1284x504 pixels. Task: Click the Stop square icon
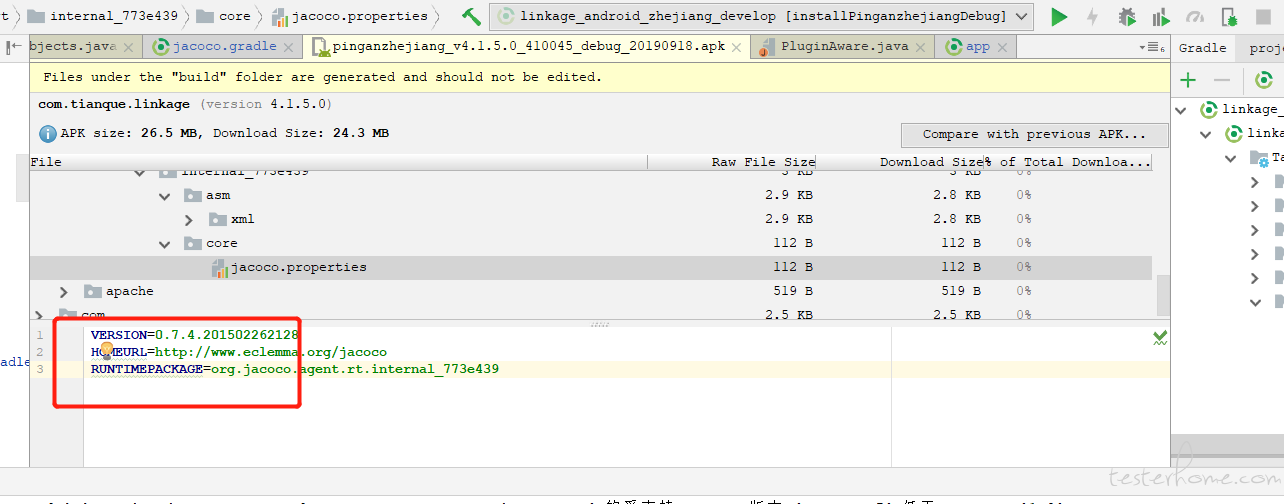point(1265,16)
